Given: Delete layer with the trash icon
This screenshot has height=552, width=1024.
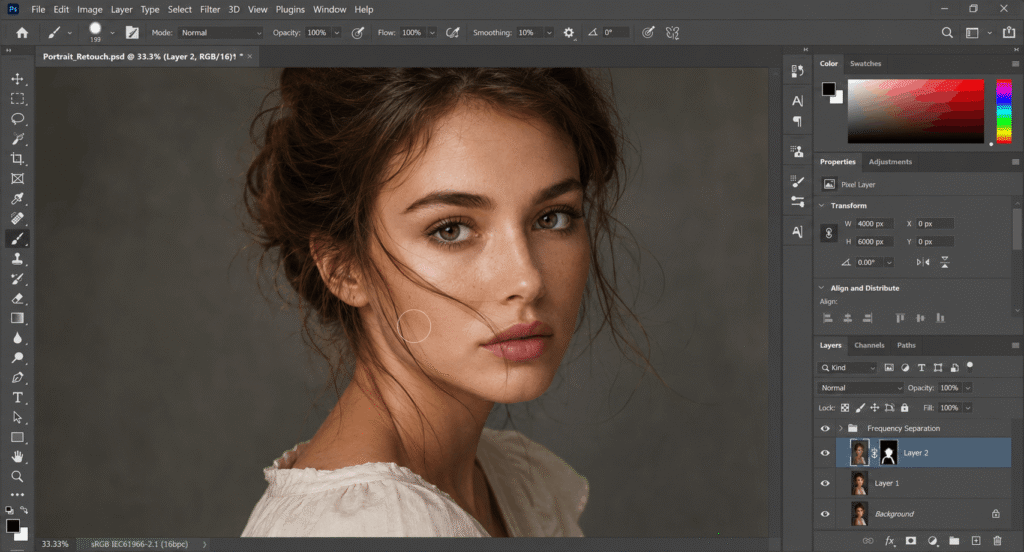Looking at the screenshot, I should [x=997, y=540].
